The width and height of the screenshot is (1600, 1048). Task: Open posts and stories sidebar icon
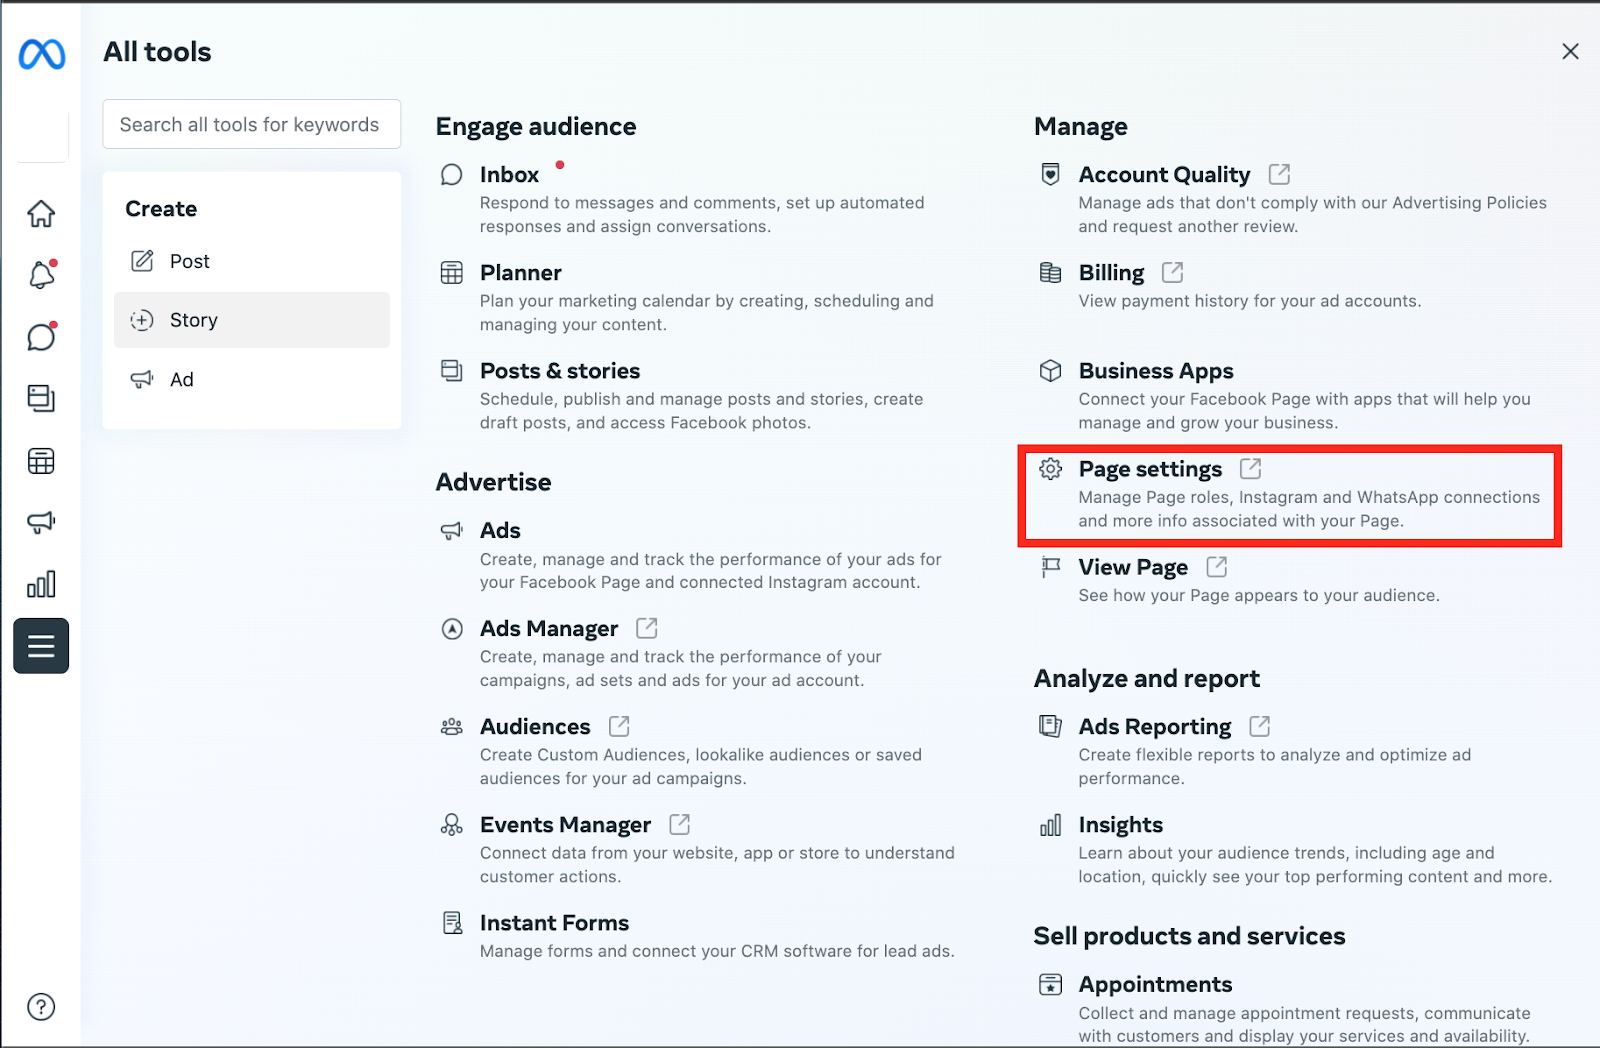point(41,398)
